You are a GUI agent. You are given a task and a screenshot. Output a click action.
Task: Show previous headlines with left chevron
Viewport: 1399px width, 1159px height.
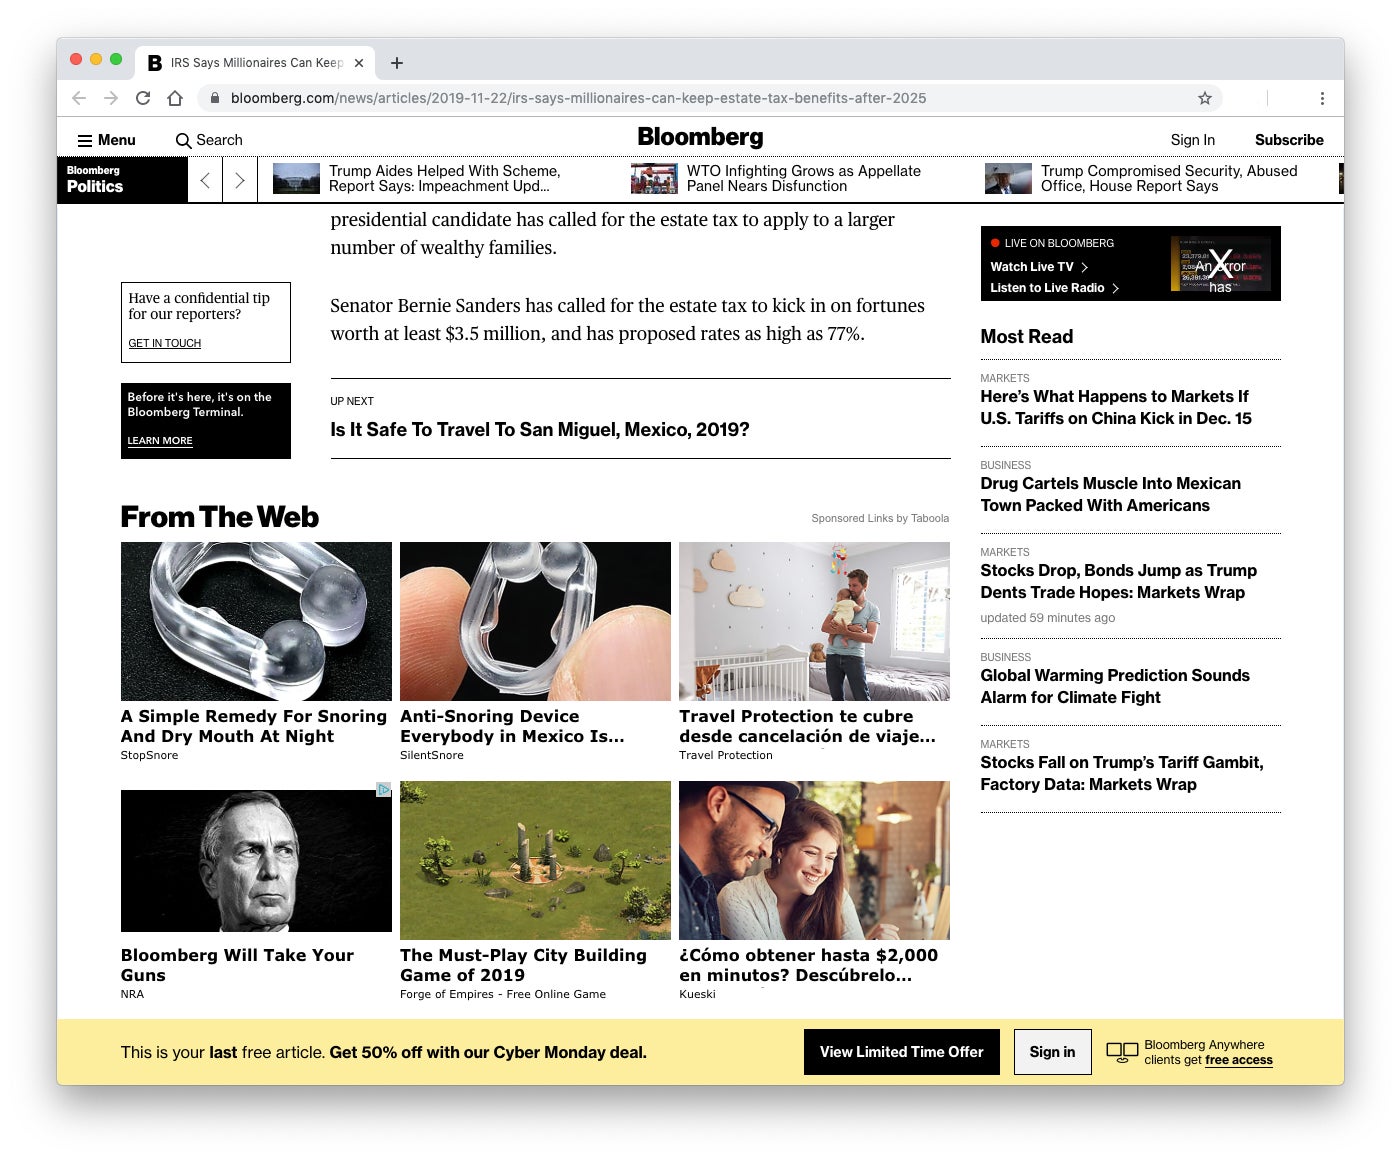(x=205, y=180)
